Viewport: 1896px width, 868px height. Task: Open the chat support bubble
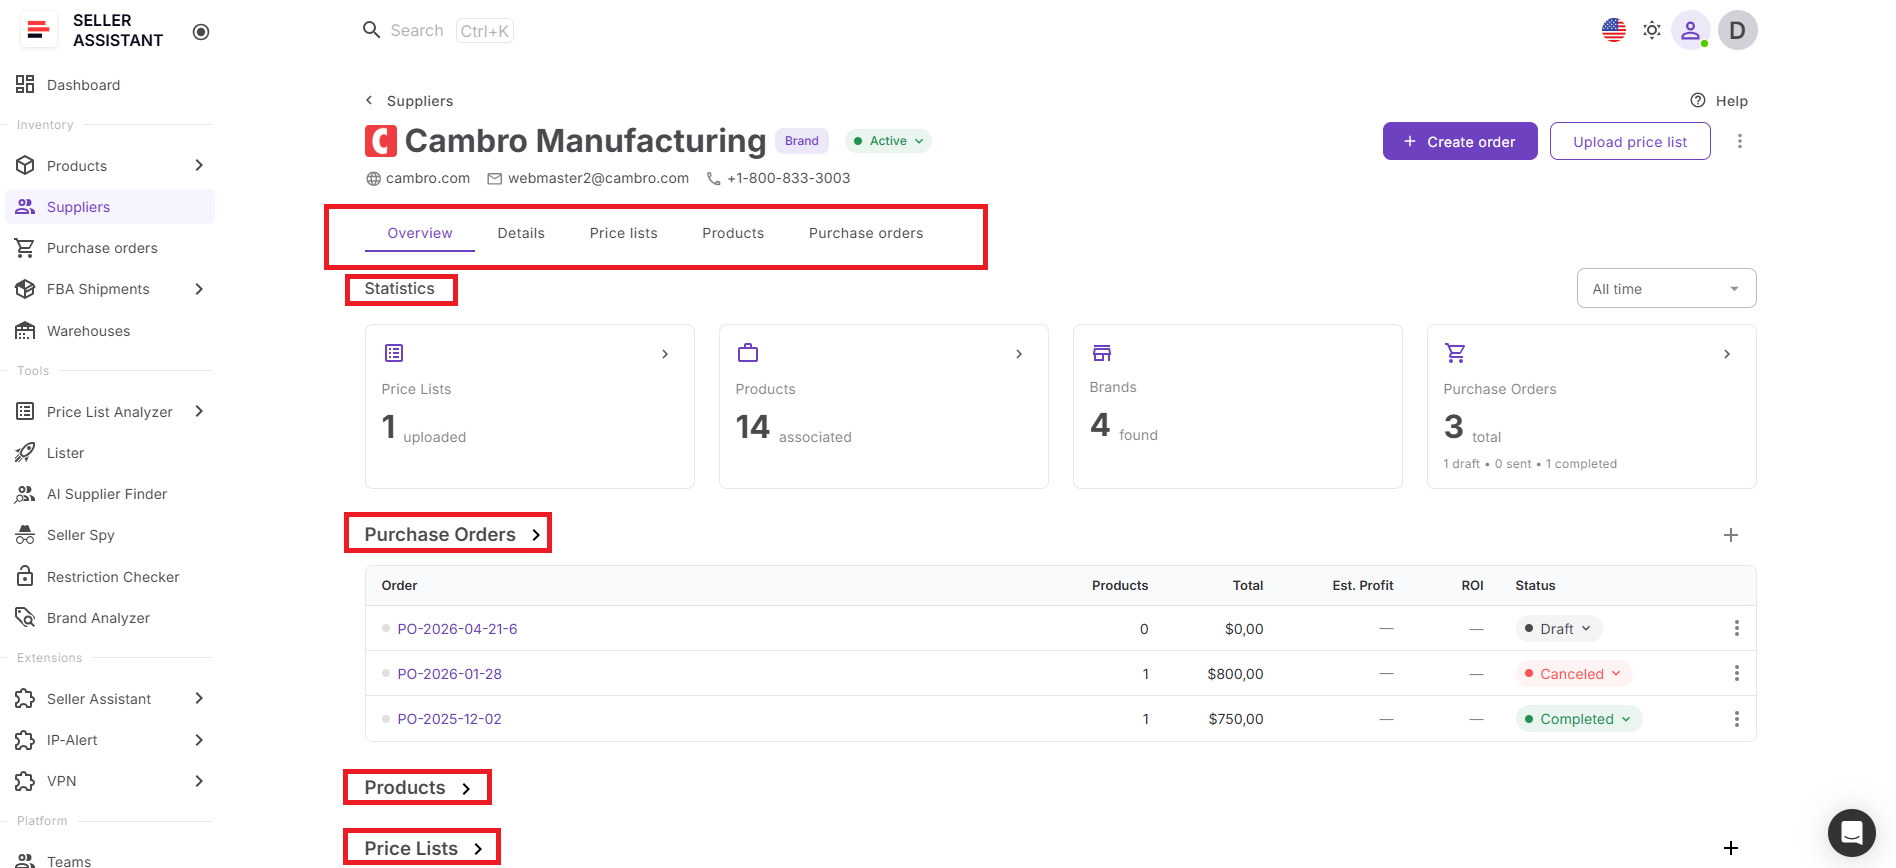(x=1852, y=832)
